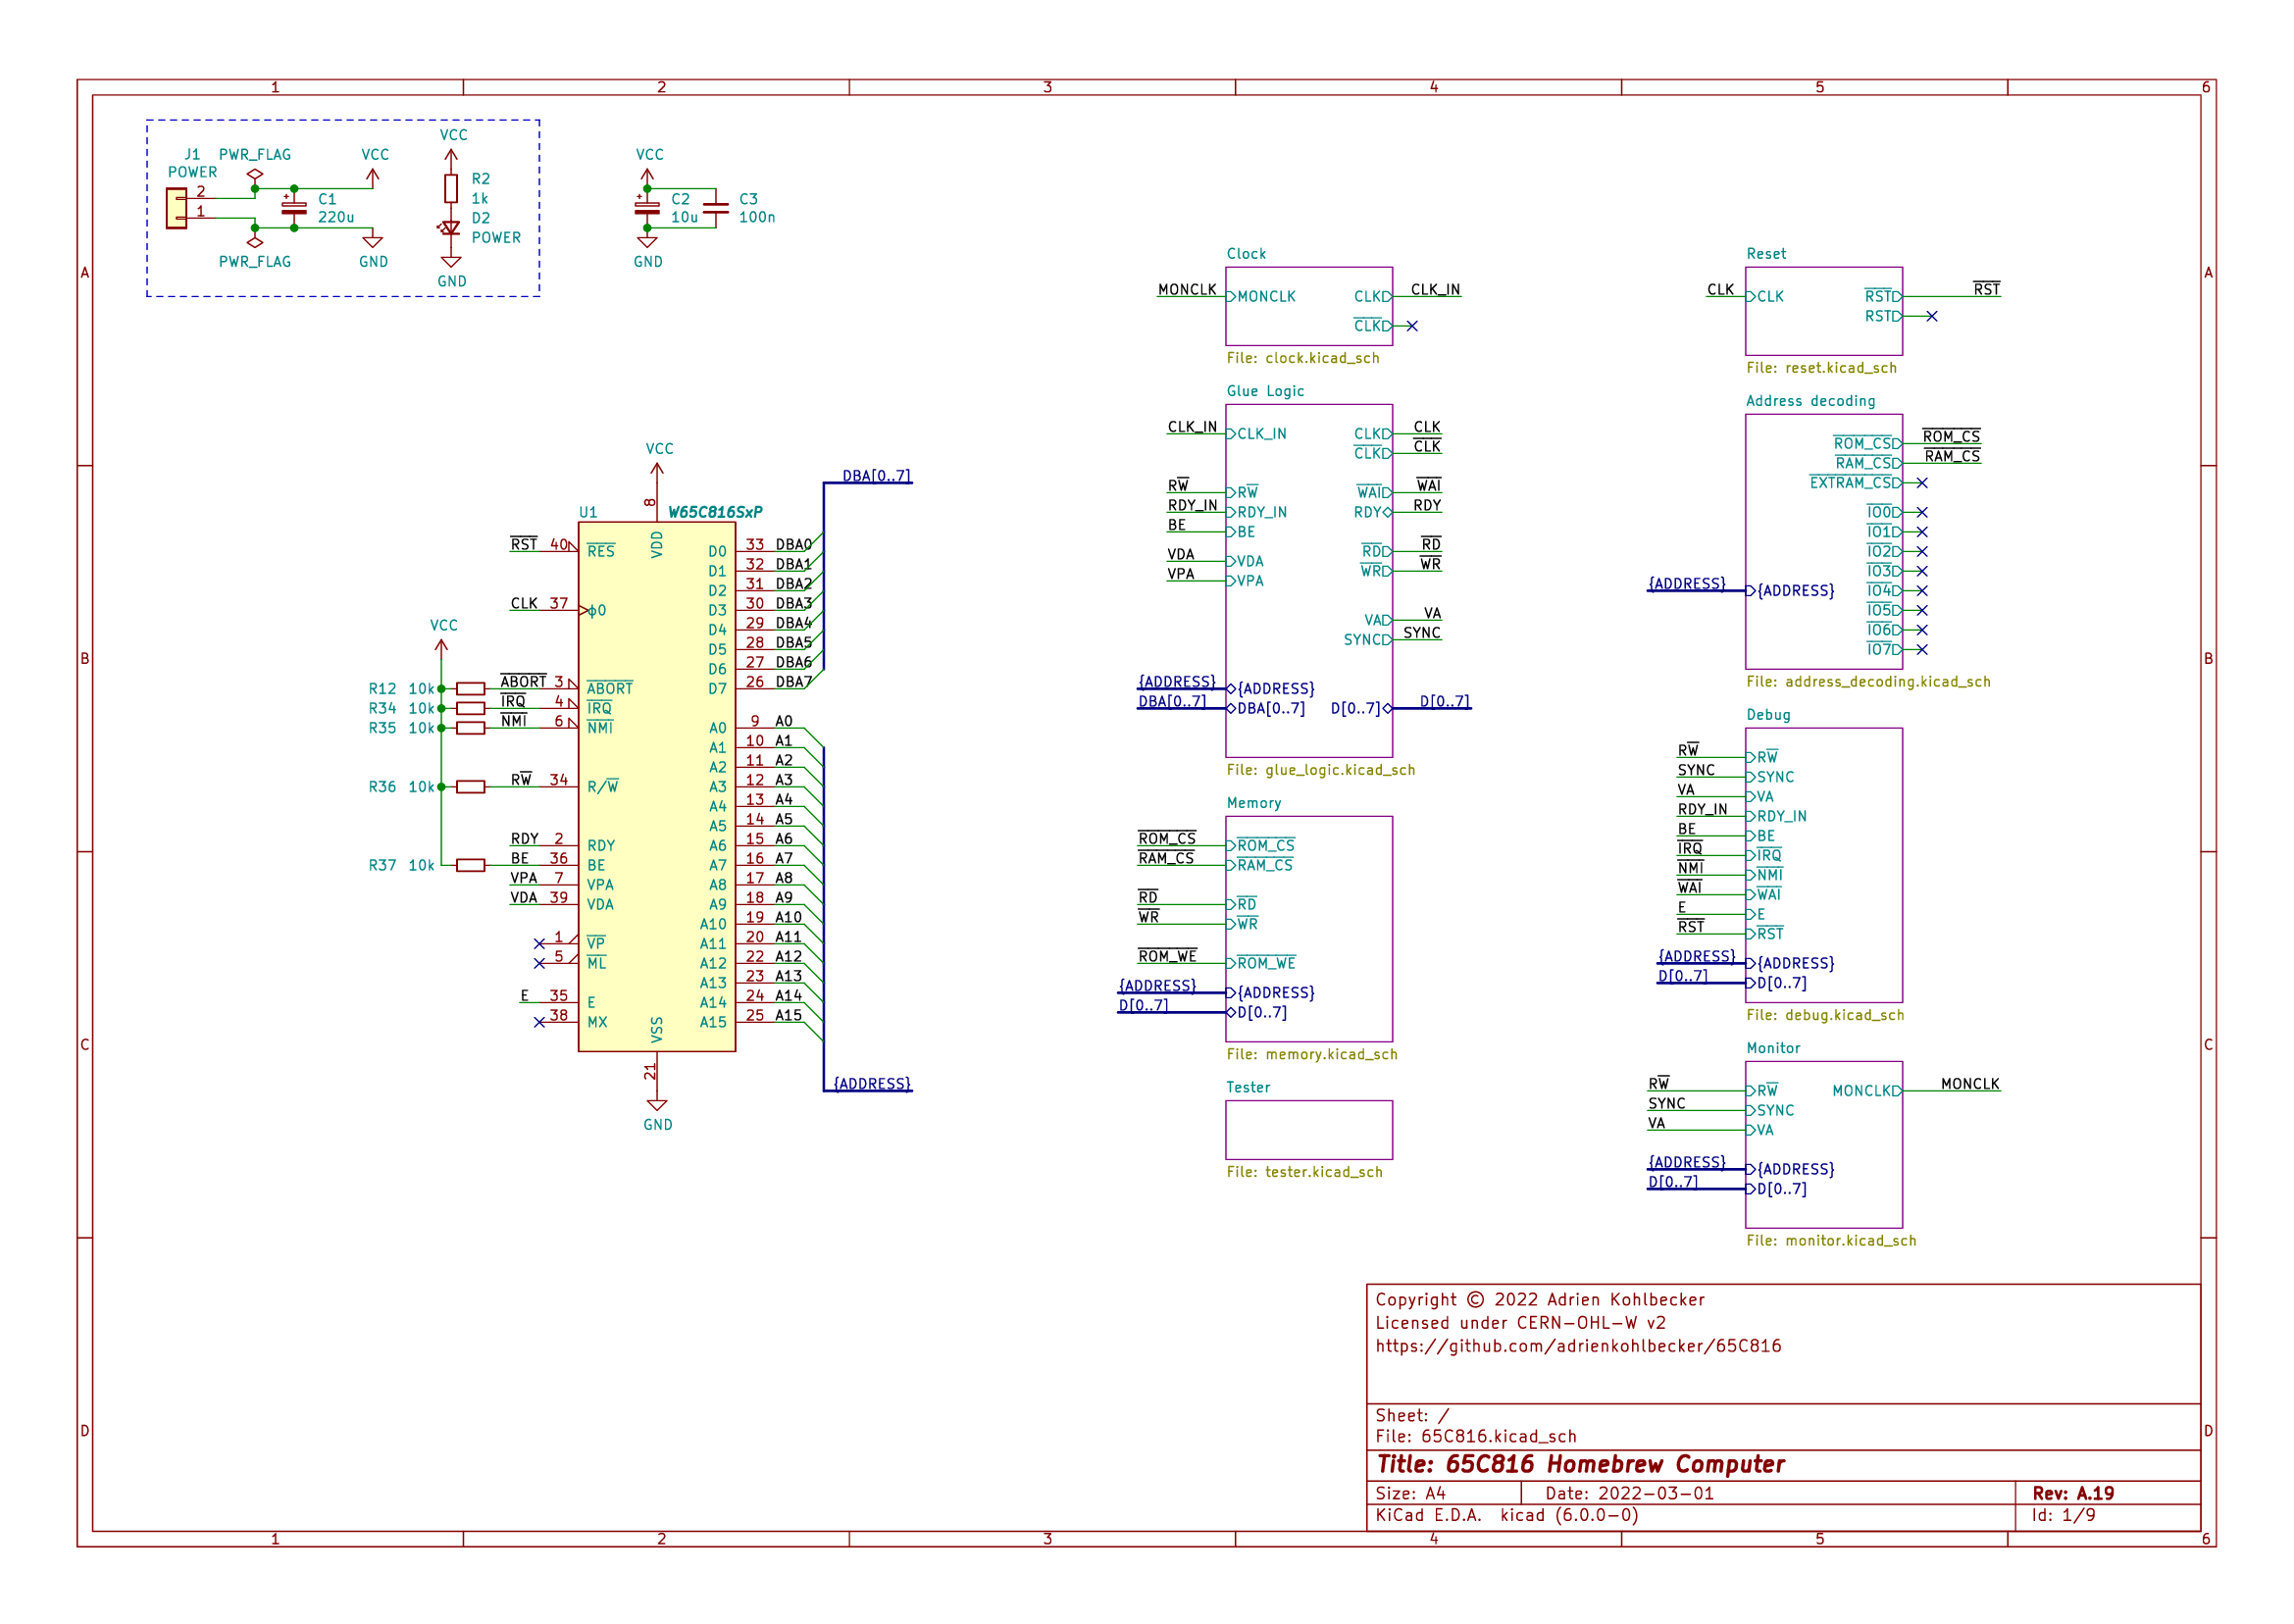Click the D[0..7] bus label right of Glue Logic

tap(1444, 701)
